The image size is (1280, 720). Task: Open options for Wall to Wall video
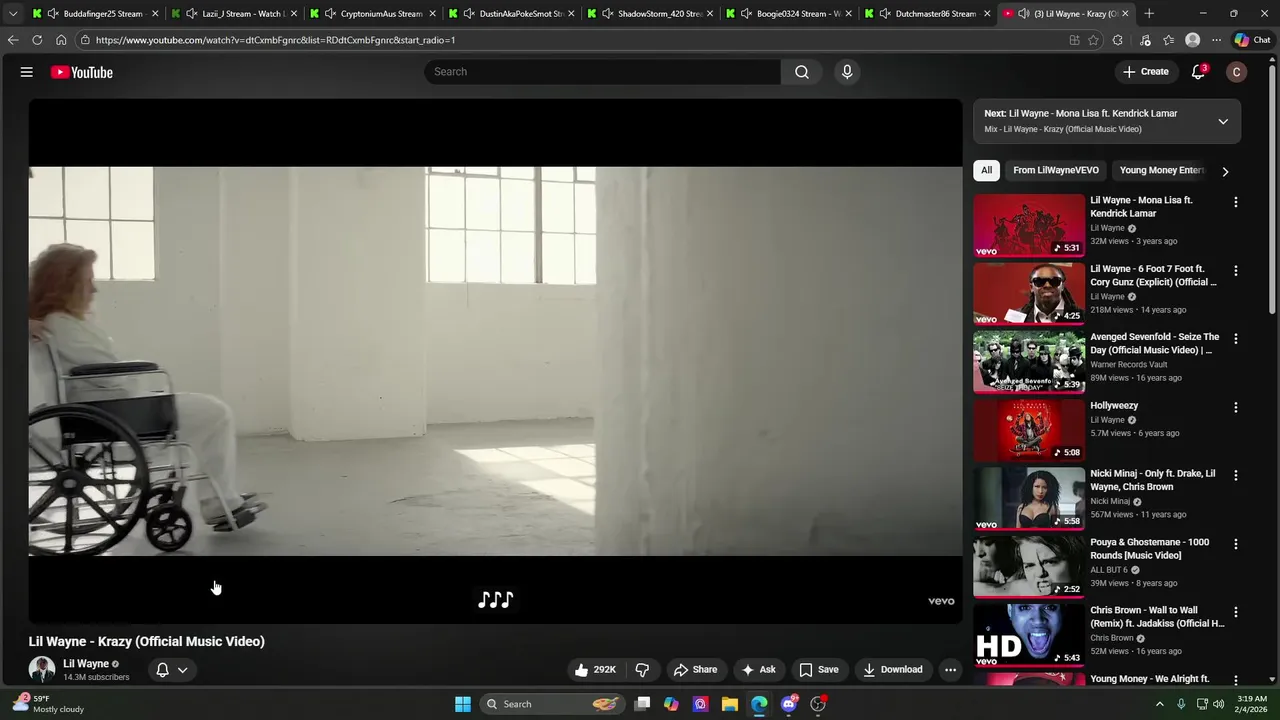pos(1236,612)
